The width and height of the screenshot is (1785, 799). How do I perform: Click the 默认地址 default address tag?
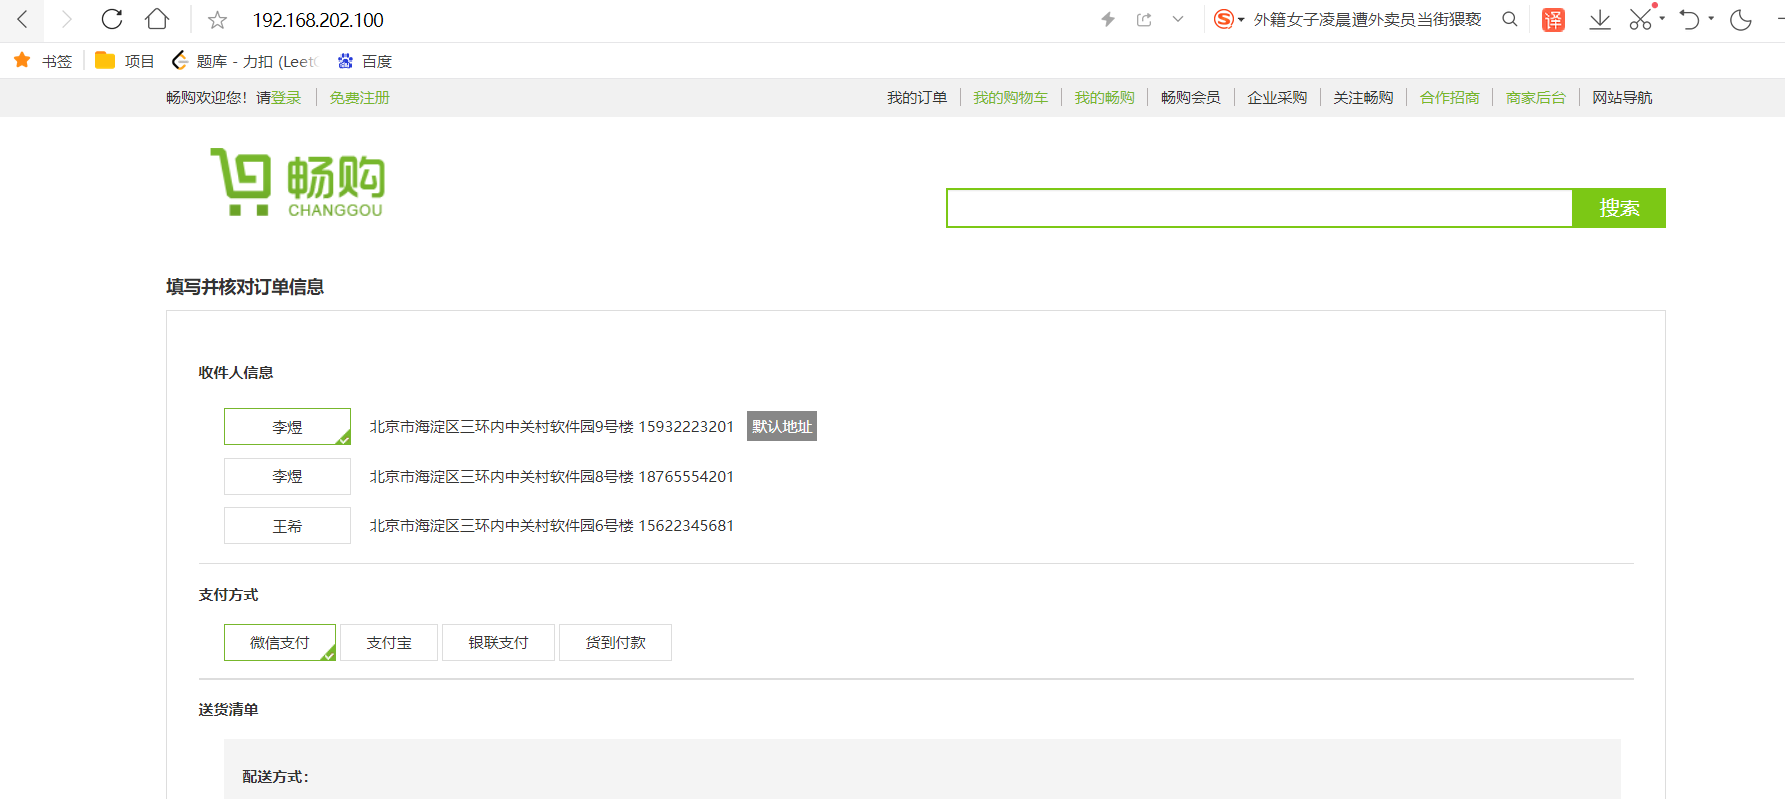click(782, 426)
